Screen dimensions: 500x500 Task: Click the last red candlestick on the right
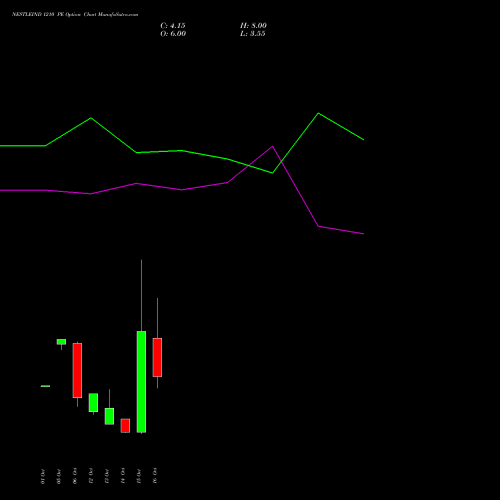point(157,357)
